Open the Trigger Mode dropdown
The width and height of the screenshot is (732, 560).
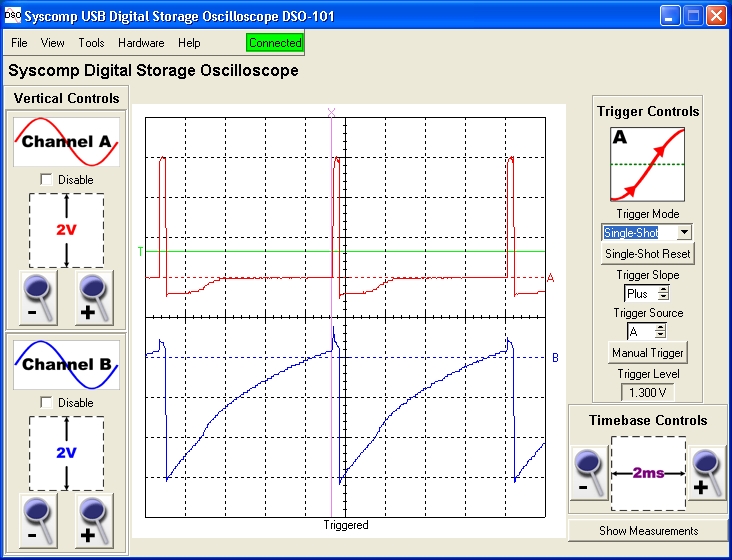point(684,232)
